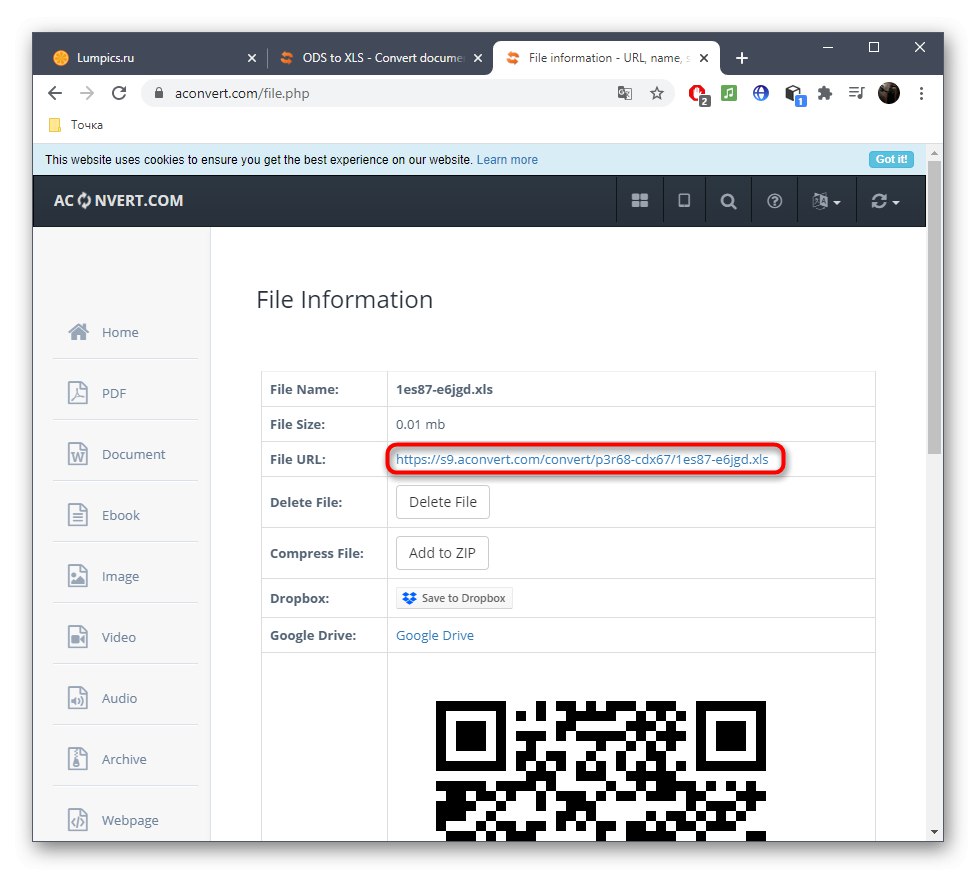The image size is (976, 874).
Task: Click the Add to ZIP button
Action: [442, 553]
